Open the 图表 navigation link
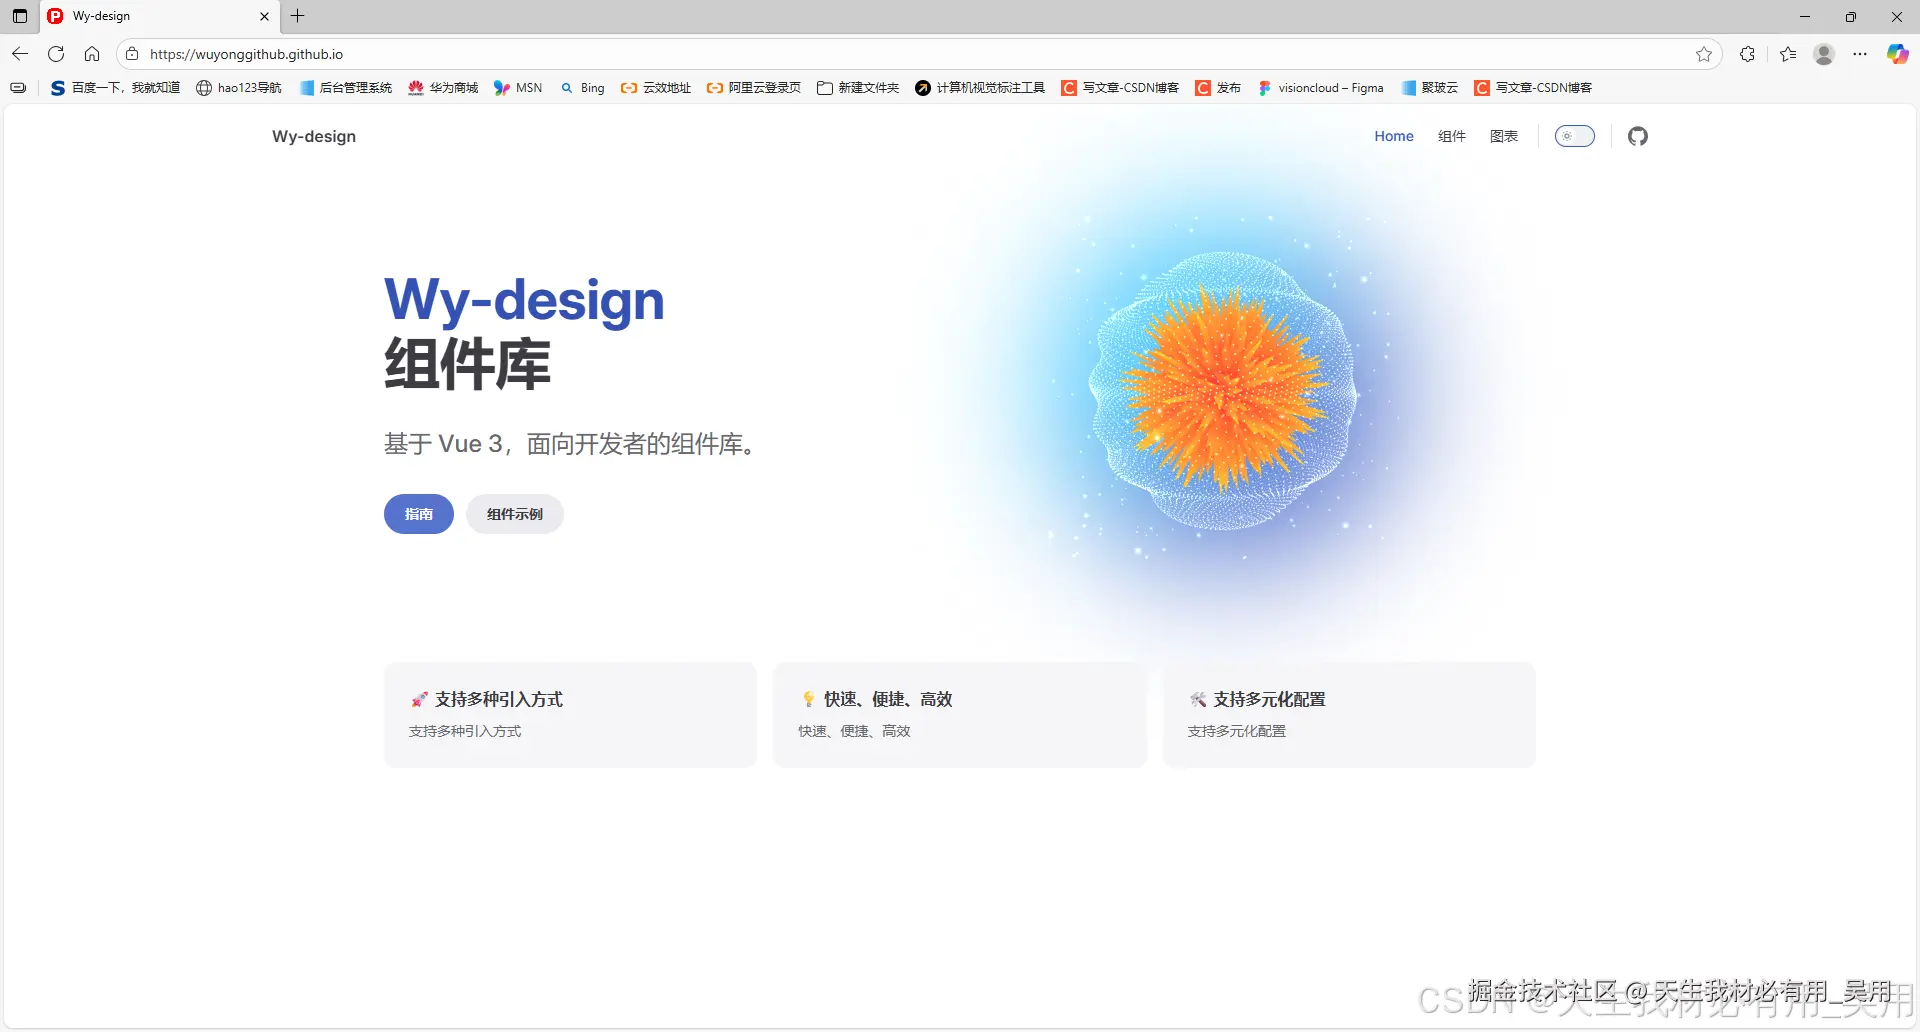1920x1032 pixels. (1504, 136)
